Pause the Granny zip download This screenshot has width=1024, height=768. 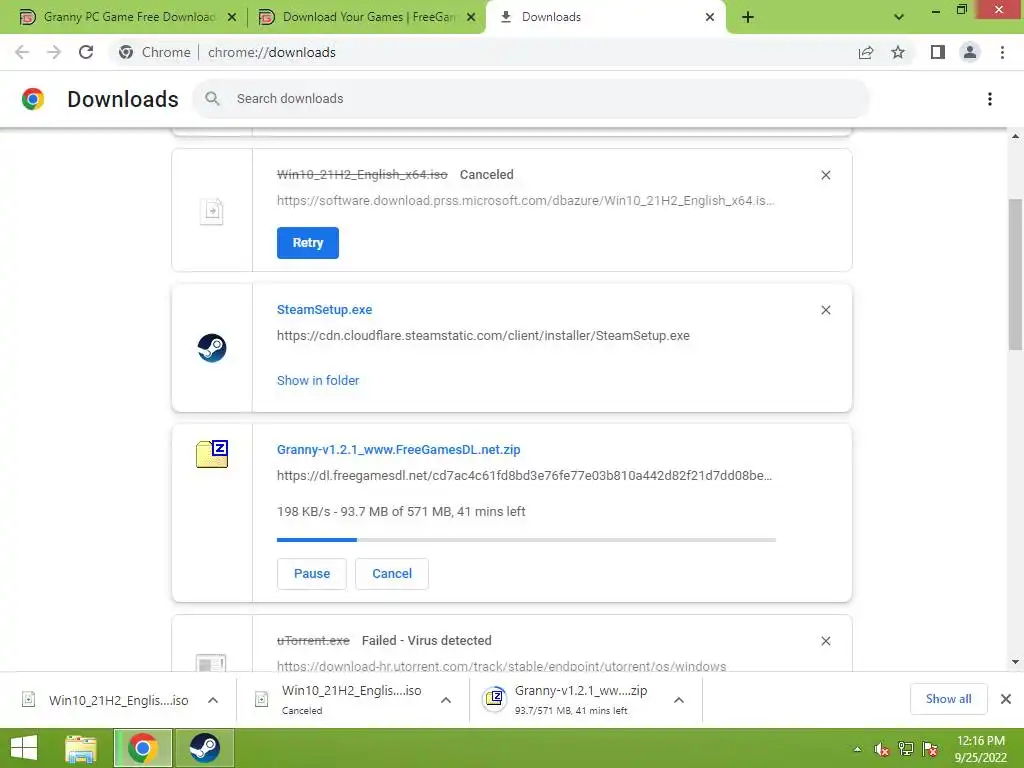(x=312, y=573)
